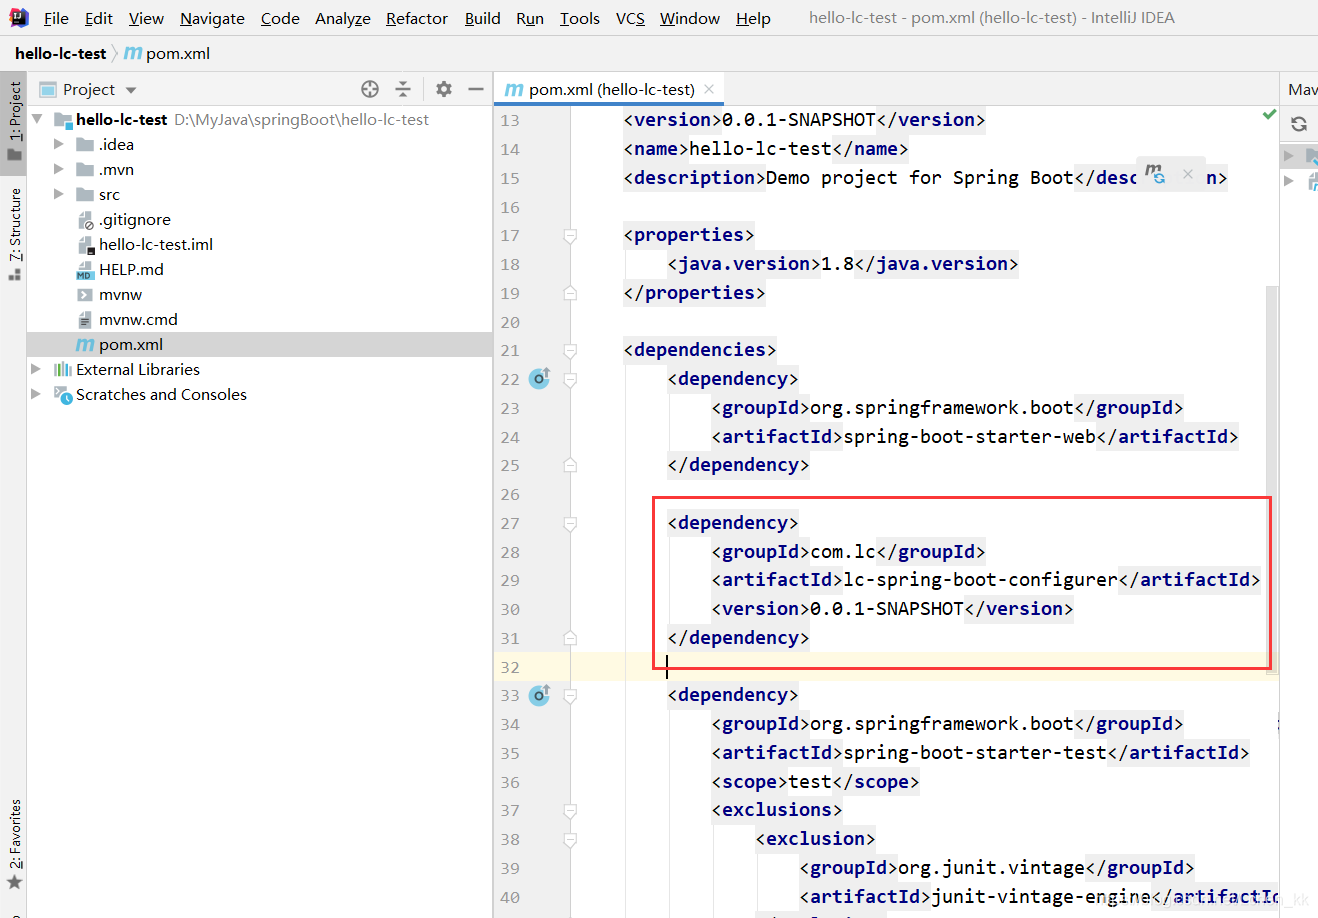Open the VCS menu
1318x918 pixels.
click(x=630, y=18)
